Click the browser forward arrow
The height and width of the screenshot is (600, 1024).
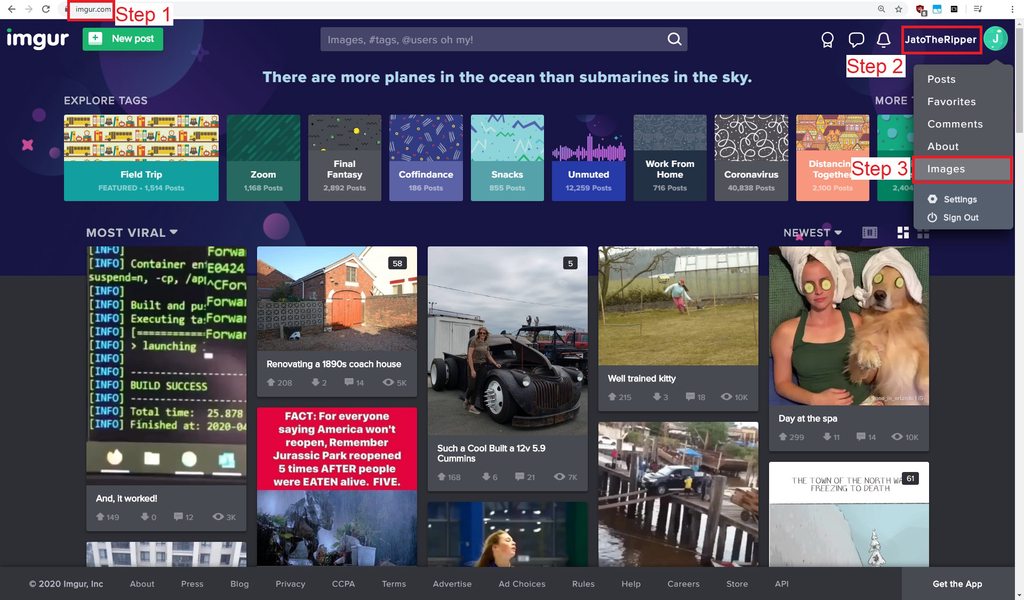coord(28,9)
